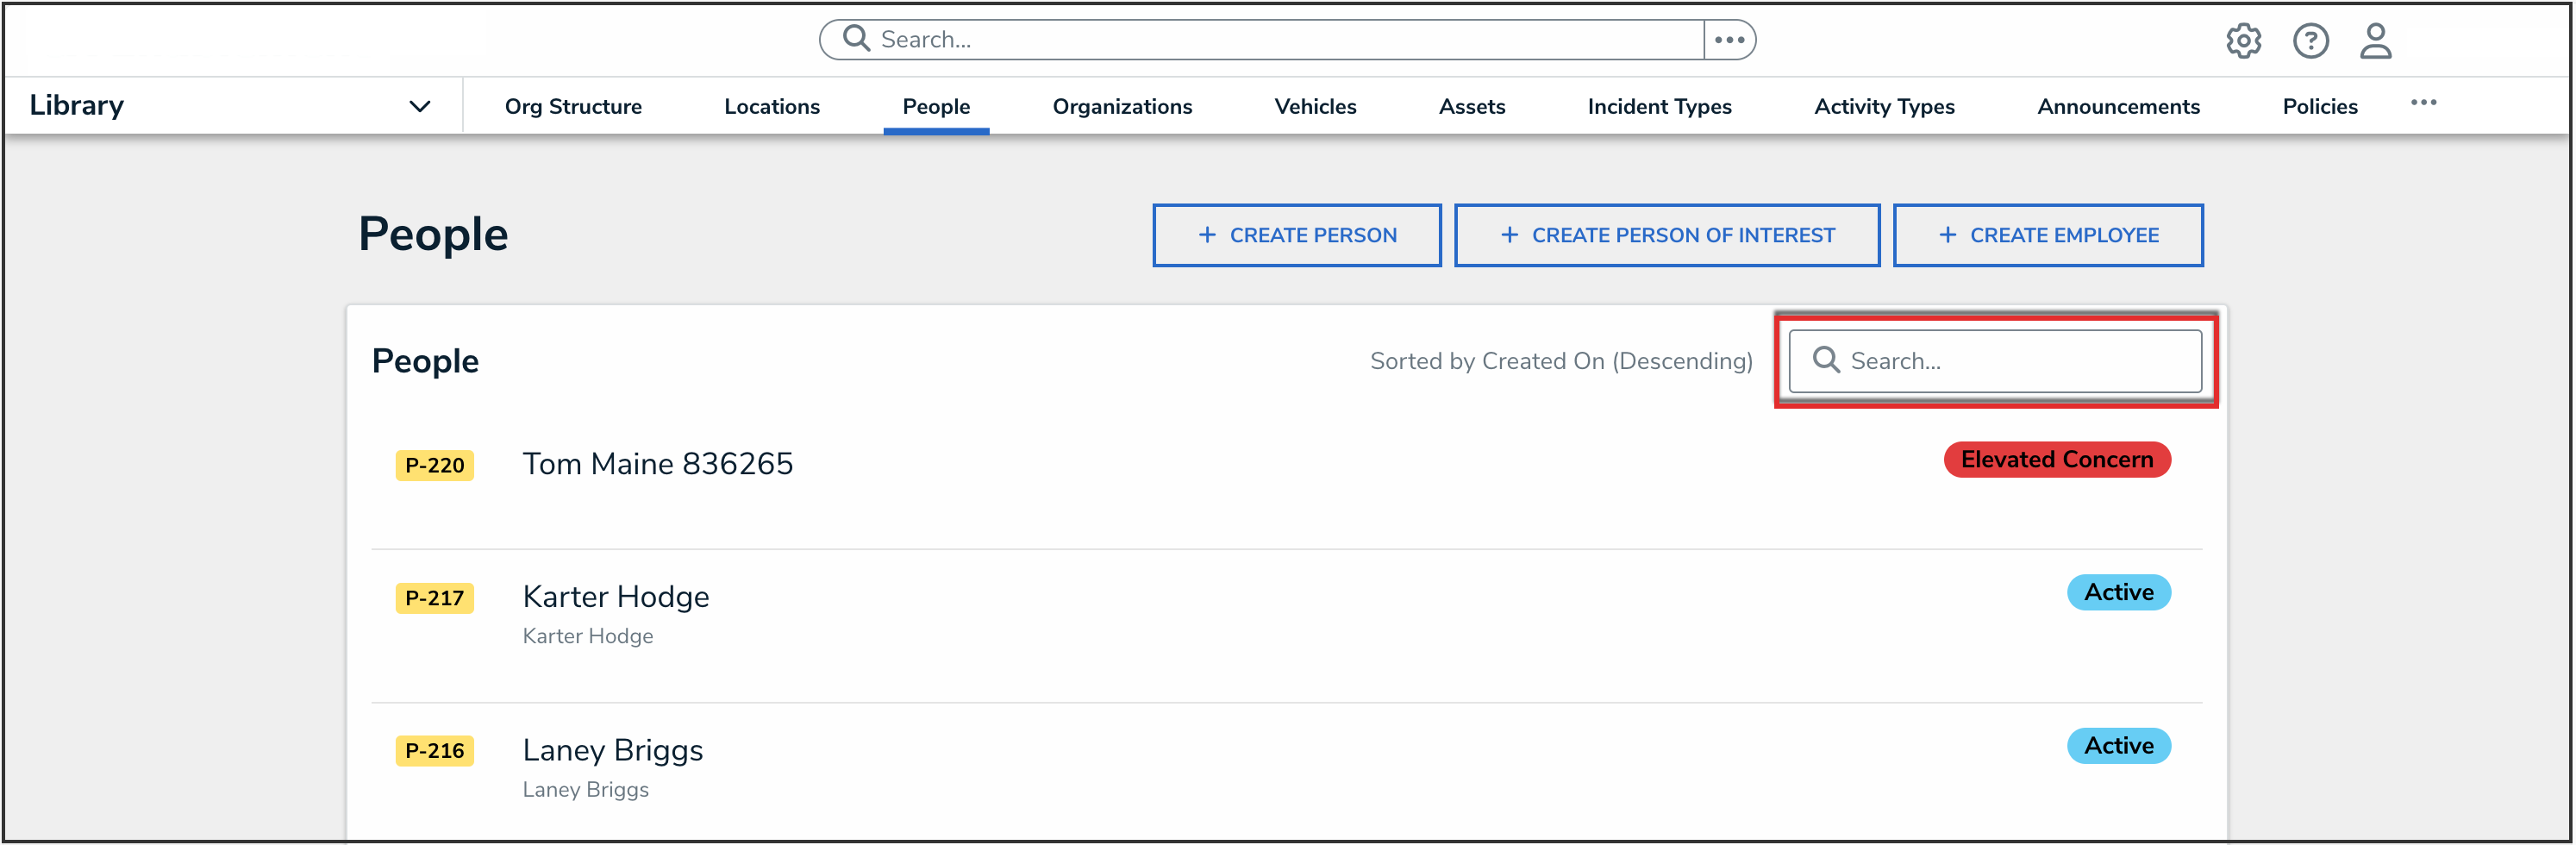Viewport: 2576px width, 845px height.
Task: Click the global search options ellipsis
Action: (1729, 40)
